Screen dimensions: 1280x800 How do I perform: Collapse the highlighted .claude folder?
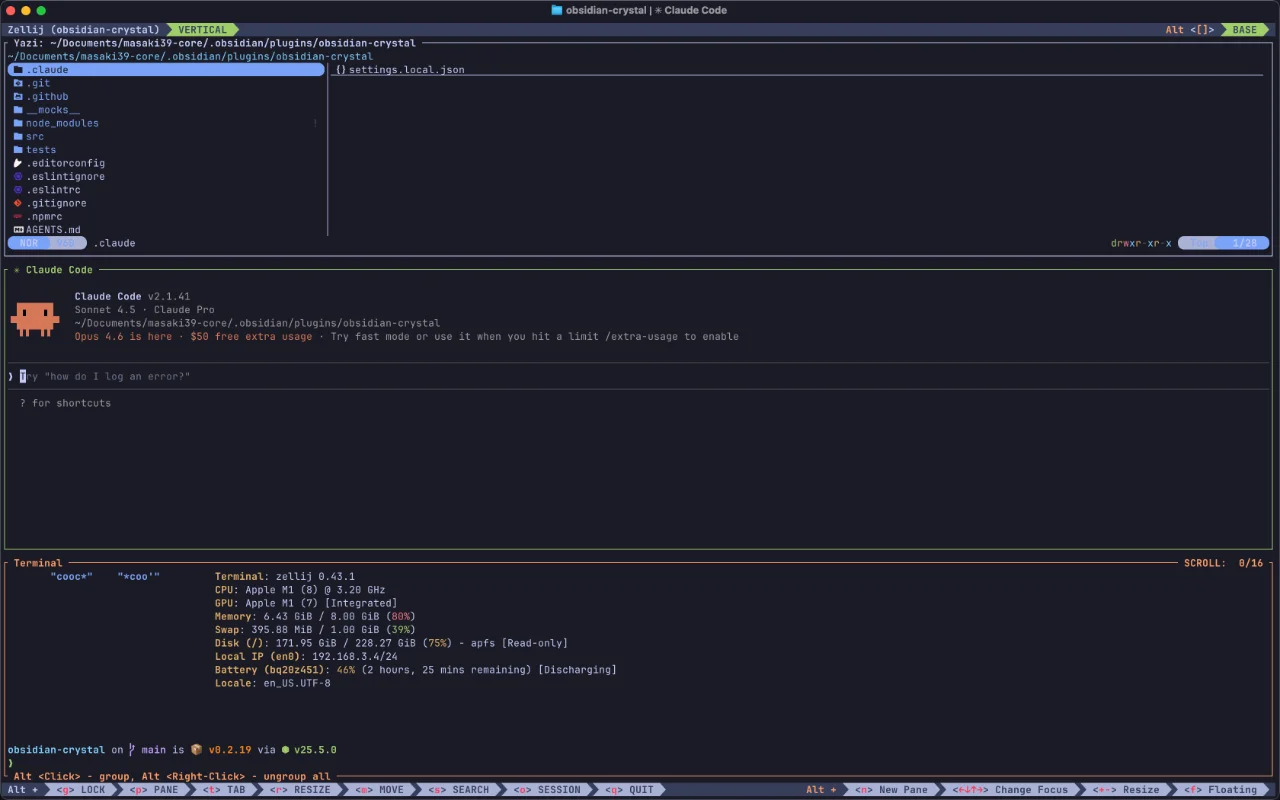pyautogui.click(x=47, y=69)
